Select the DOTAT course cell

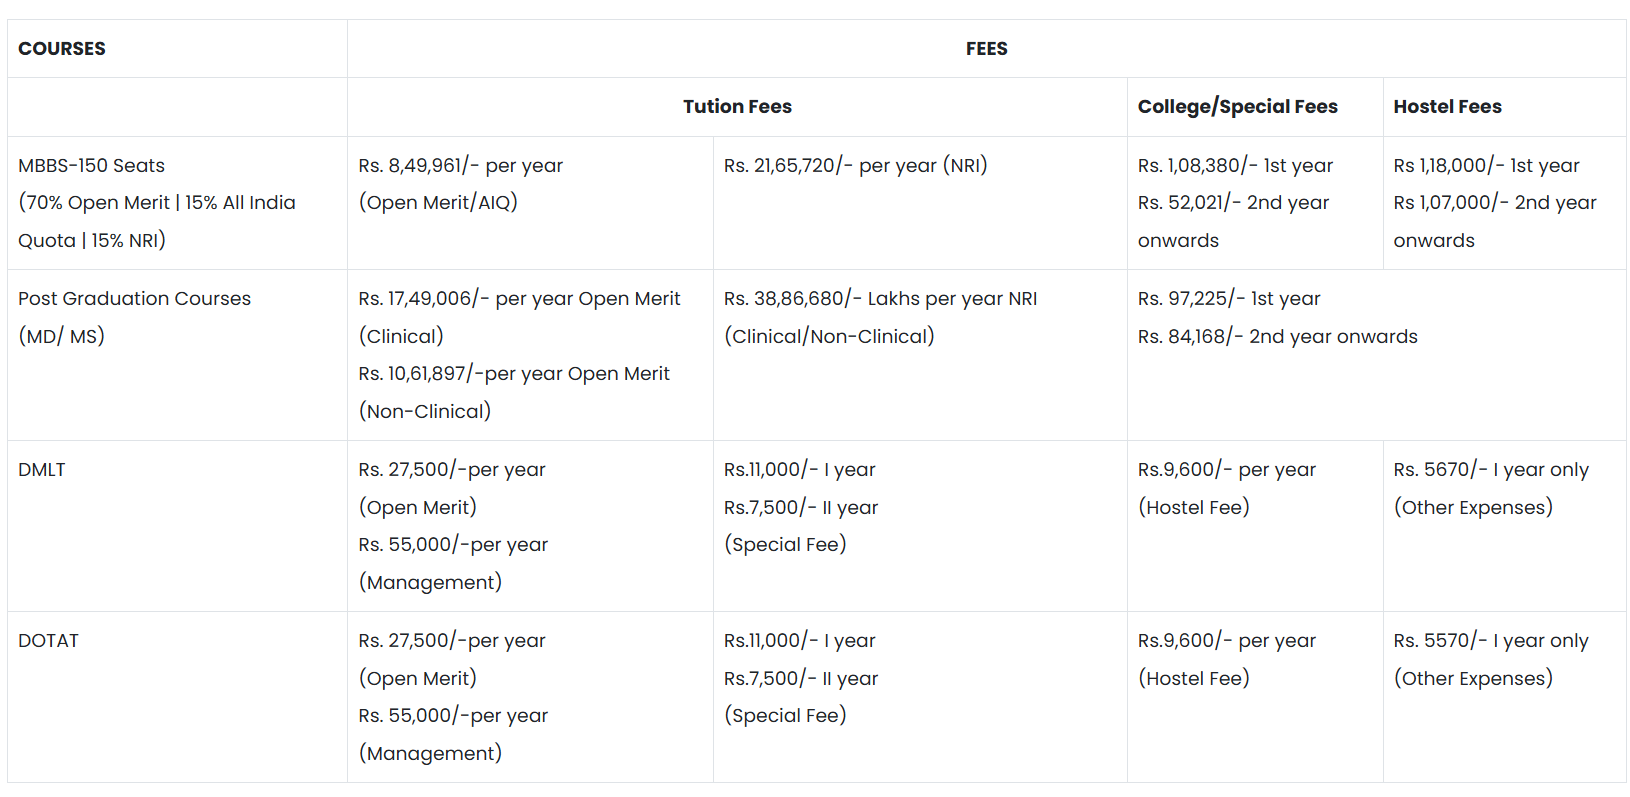[x=48, y=641]
